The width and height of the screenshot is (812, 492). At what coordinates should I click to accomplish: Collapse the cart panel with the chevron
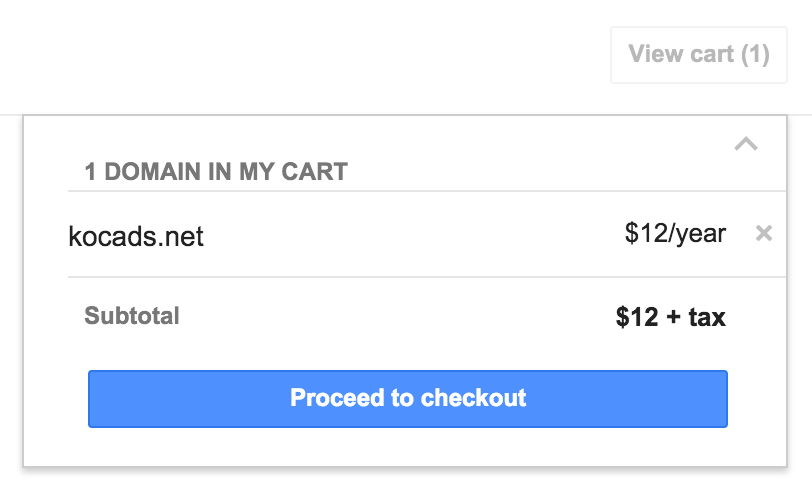pyautogui.click(x=745, y=144)
